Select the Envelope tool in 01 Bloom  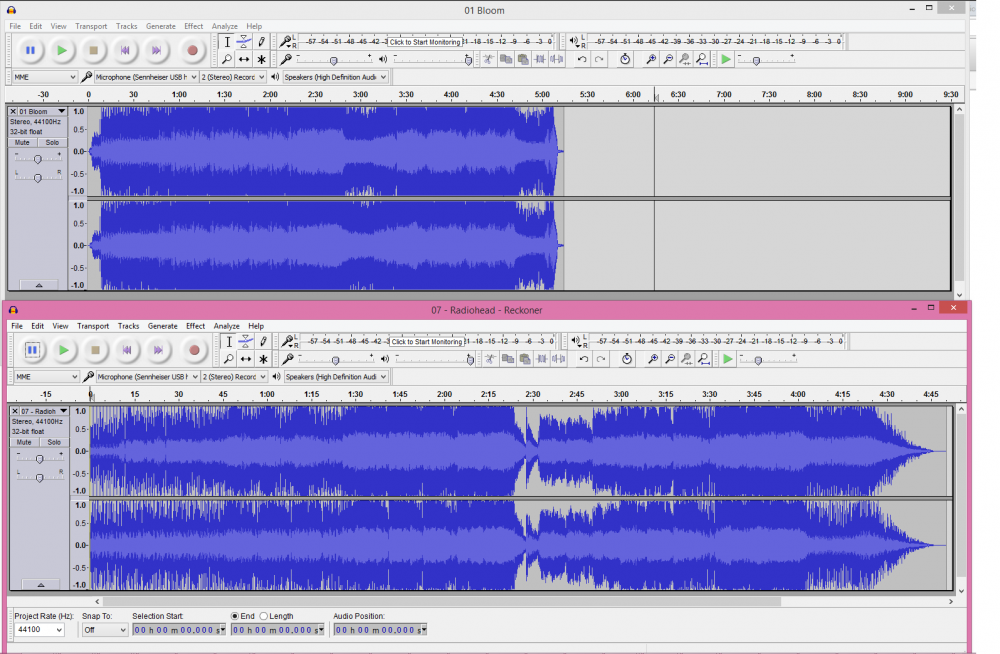pyautogui.click(x=244, y=42)
